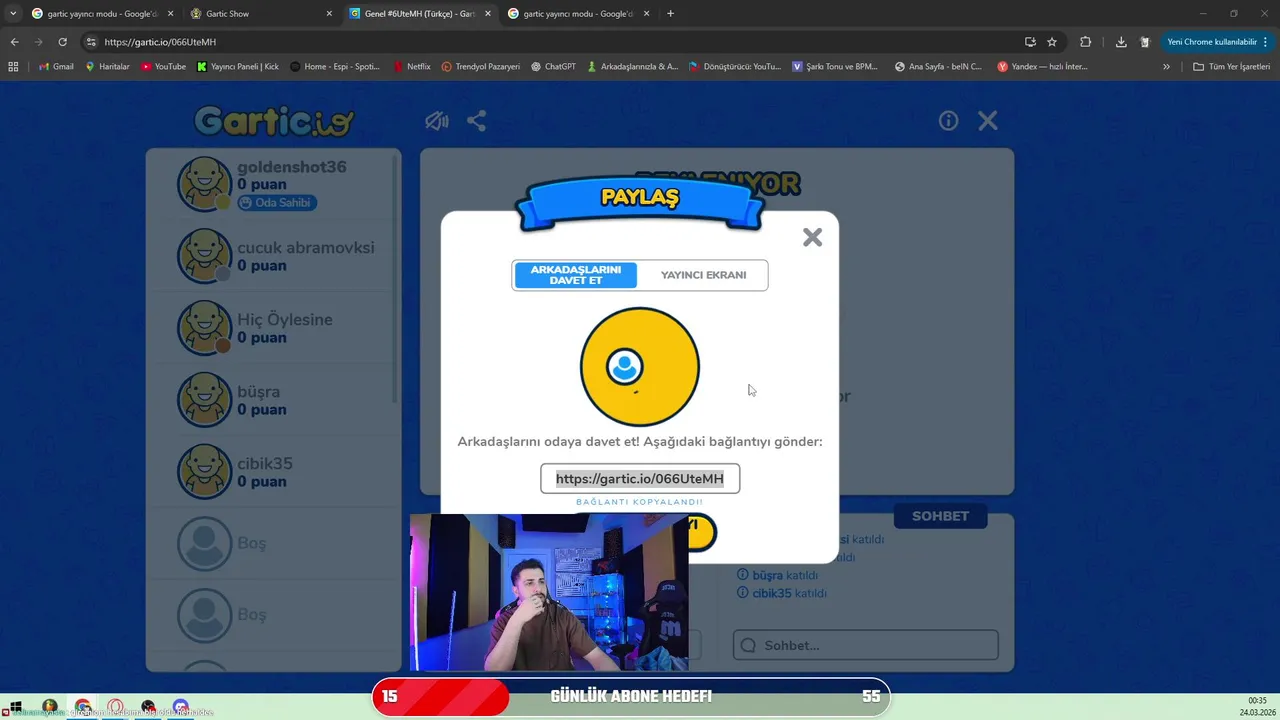Select the Arkadaşlarını Davet Et tab
1280x720 pixels.
tap(575, 275)
